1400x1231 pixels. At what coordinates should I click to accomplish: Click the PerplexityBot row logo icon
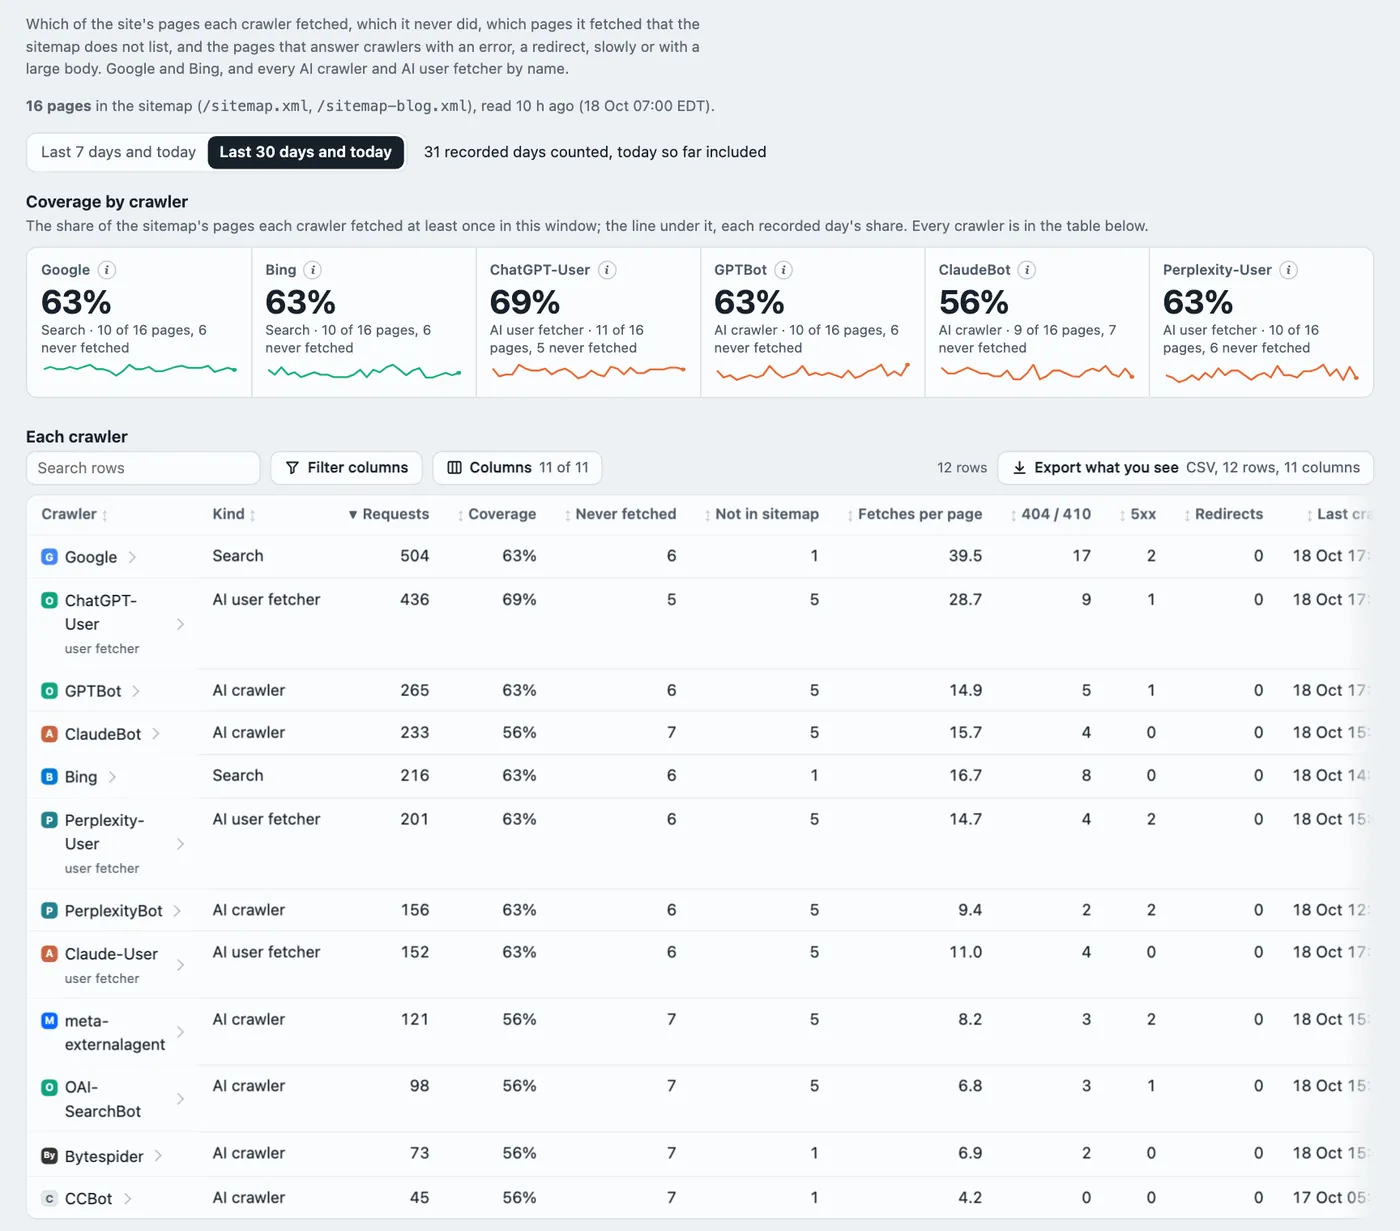(49, 911)
